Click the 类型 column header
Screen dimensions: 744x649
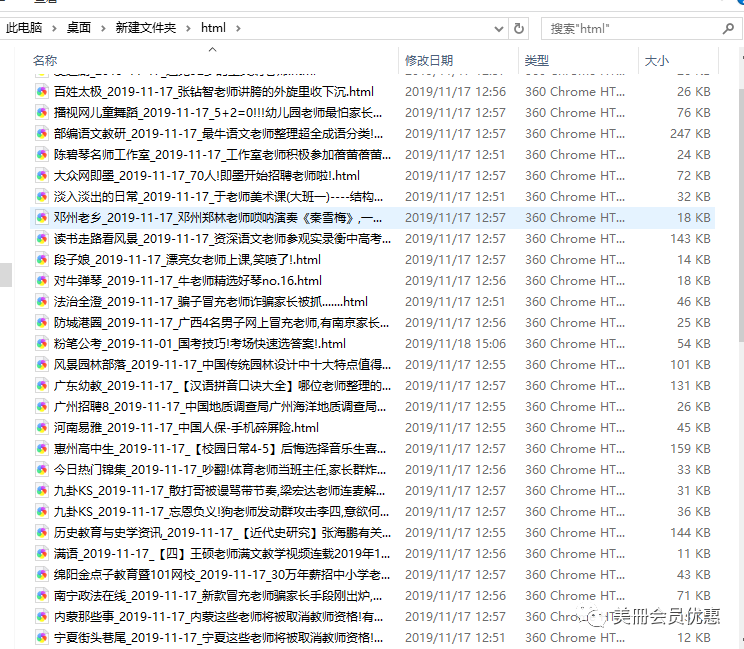click(x=537, y=61)
